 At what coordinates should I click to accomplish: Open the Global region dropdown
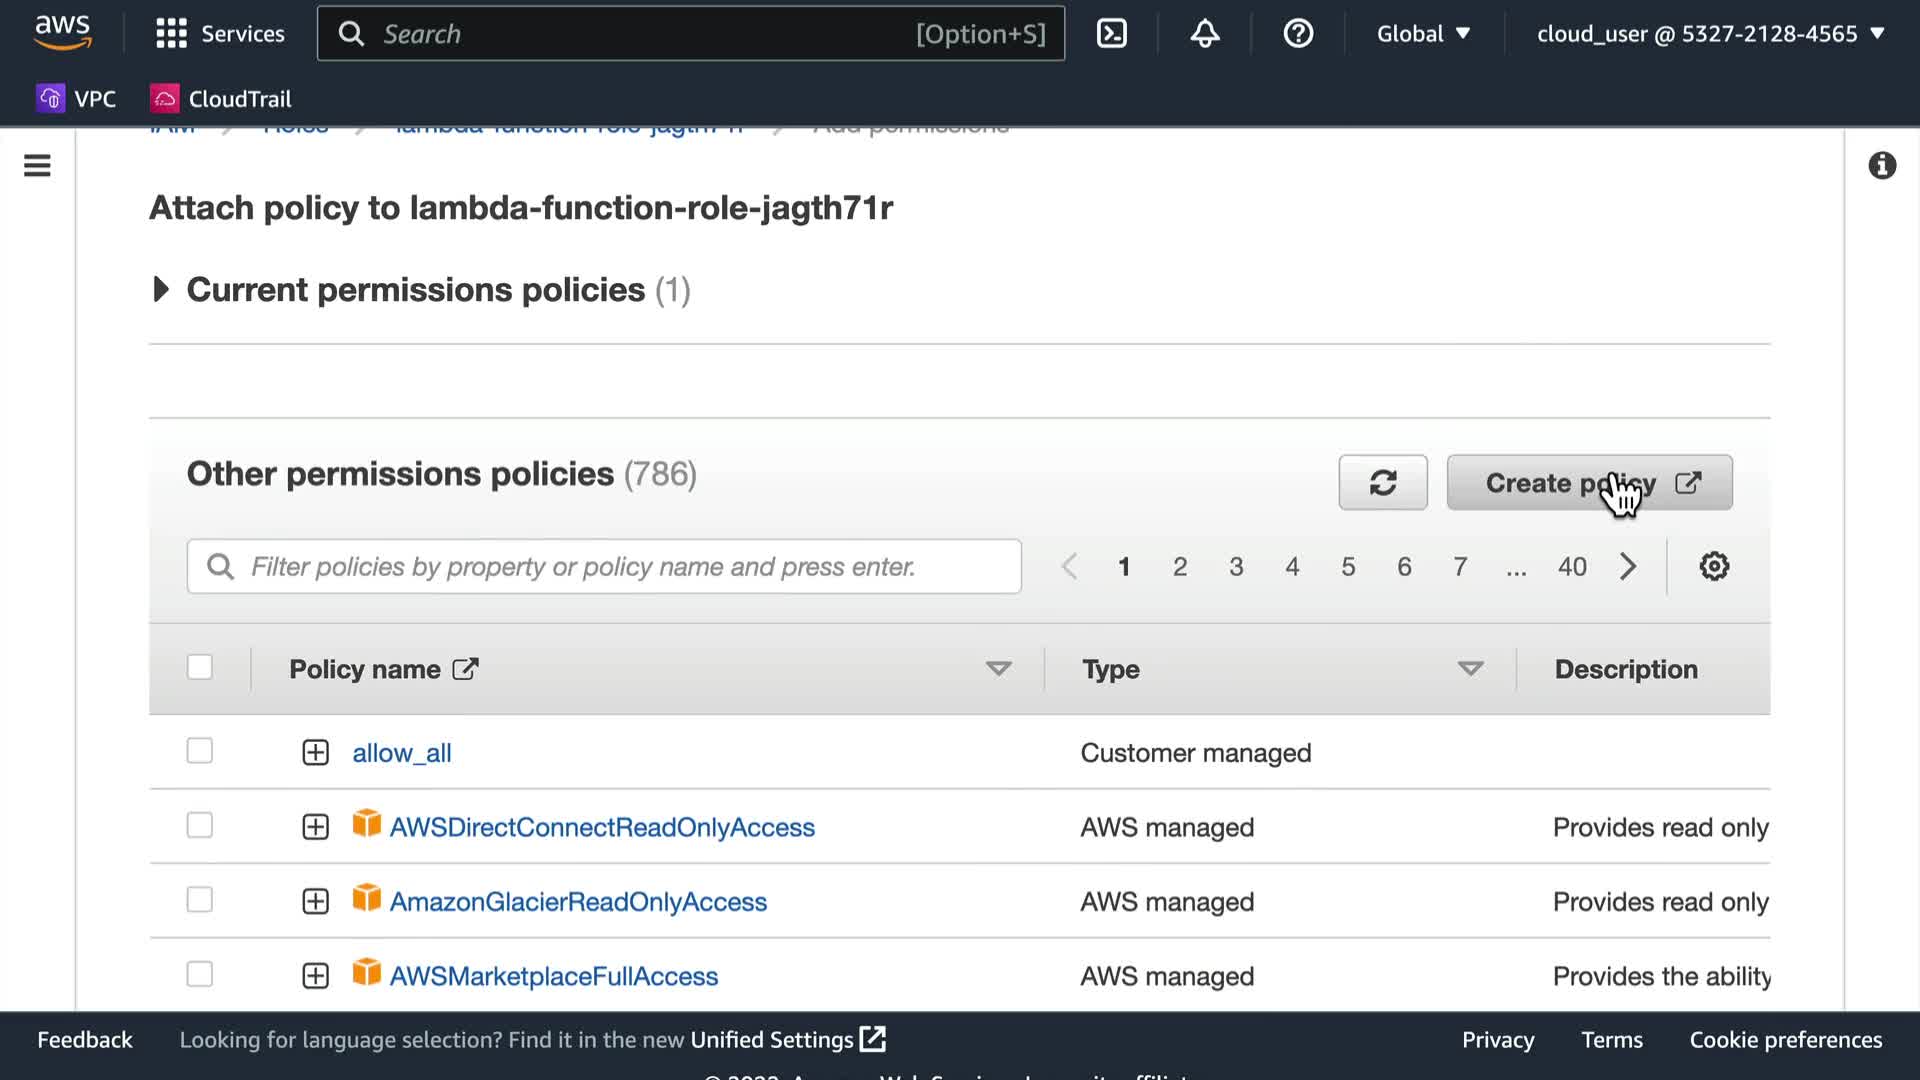1423,34
